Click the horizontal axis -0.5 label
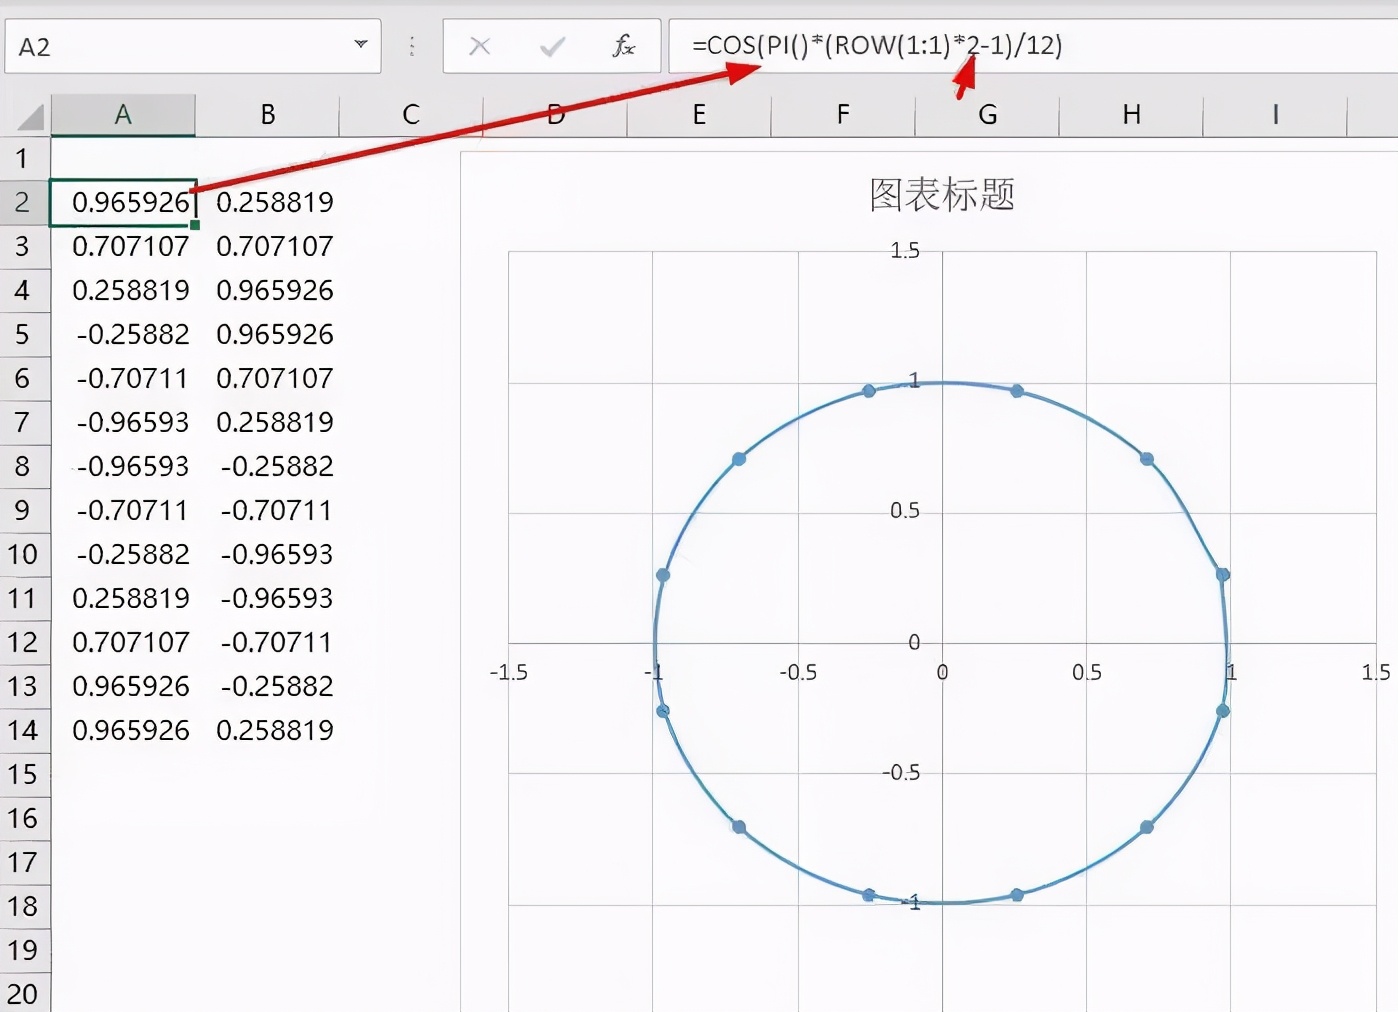This screenshot has height=1012, width=1398. tap(798, 672)
